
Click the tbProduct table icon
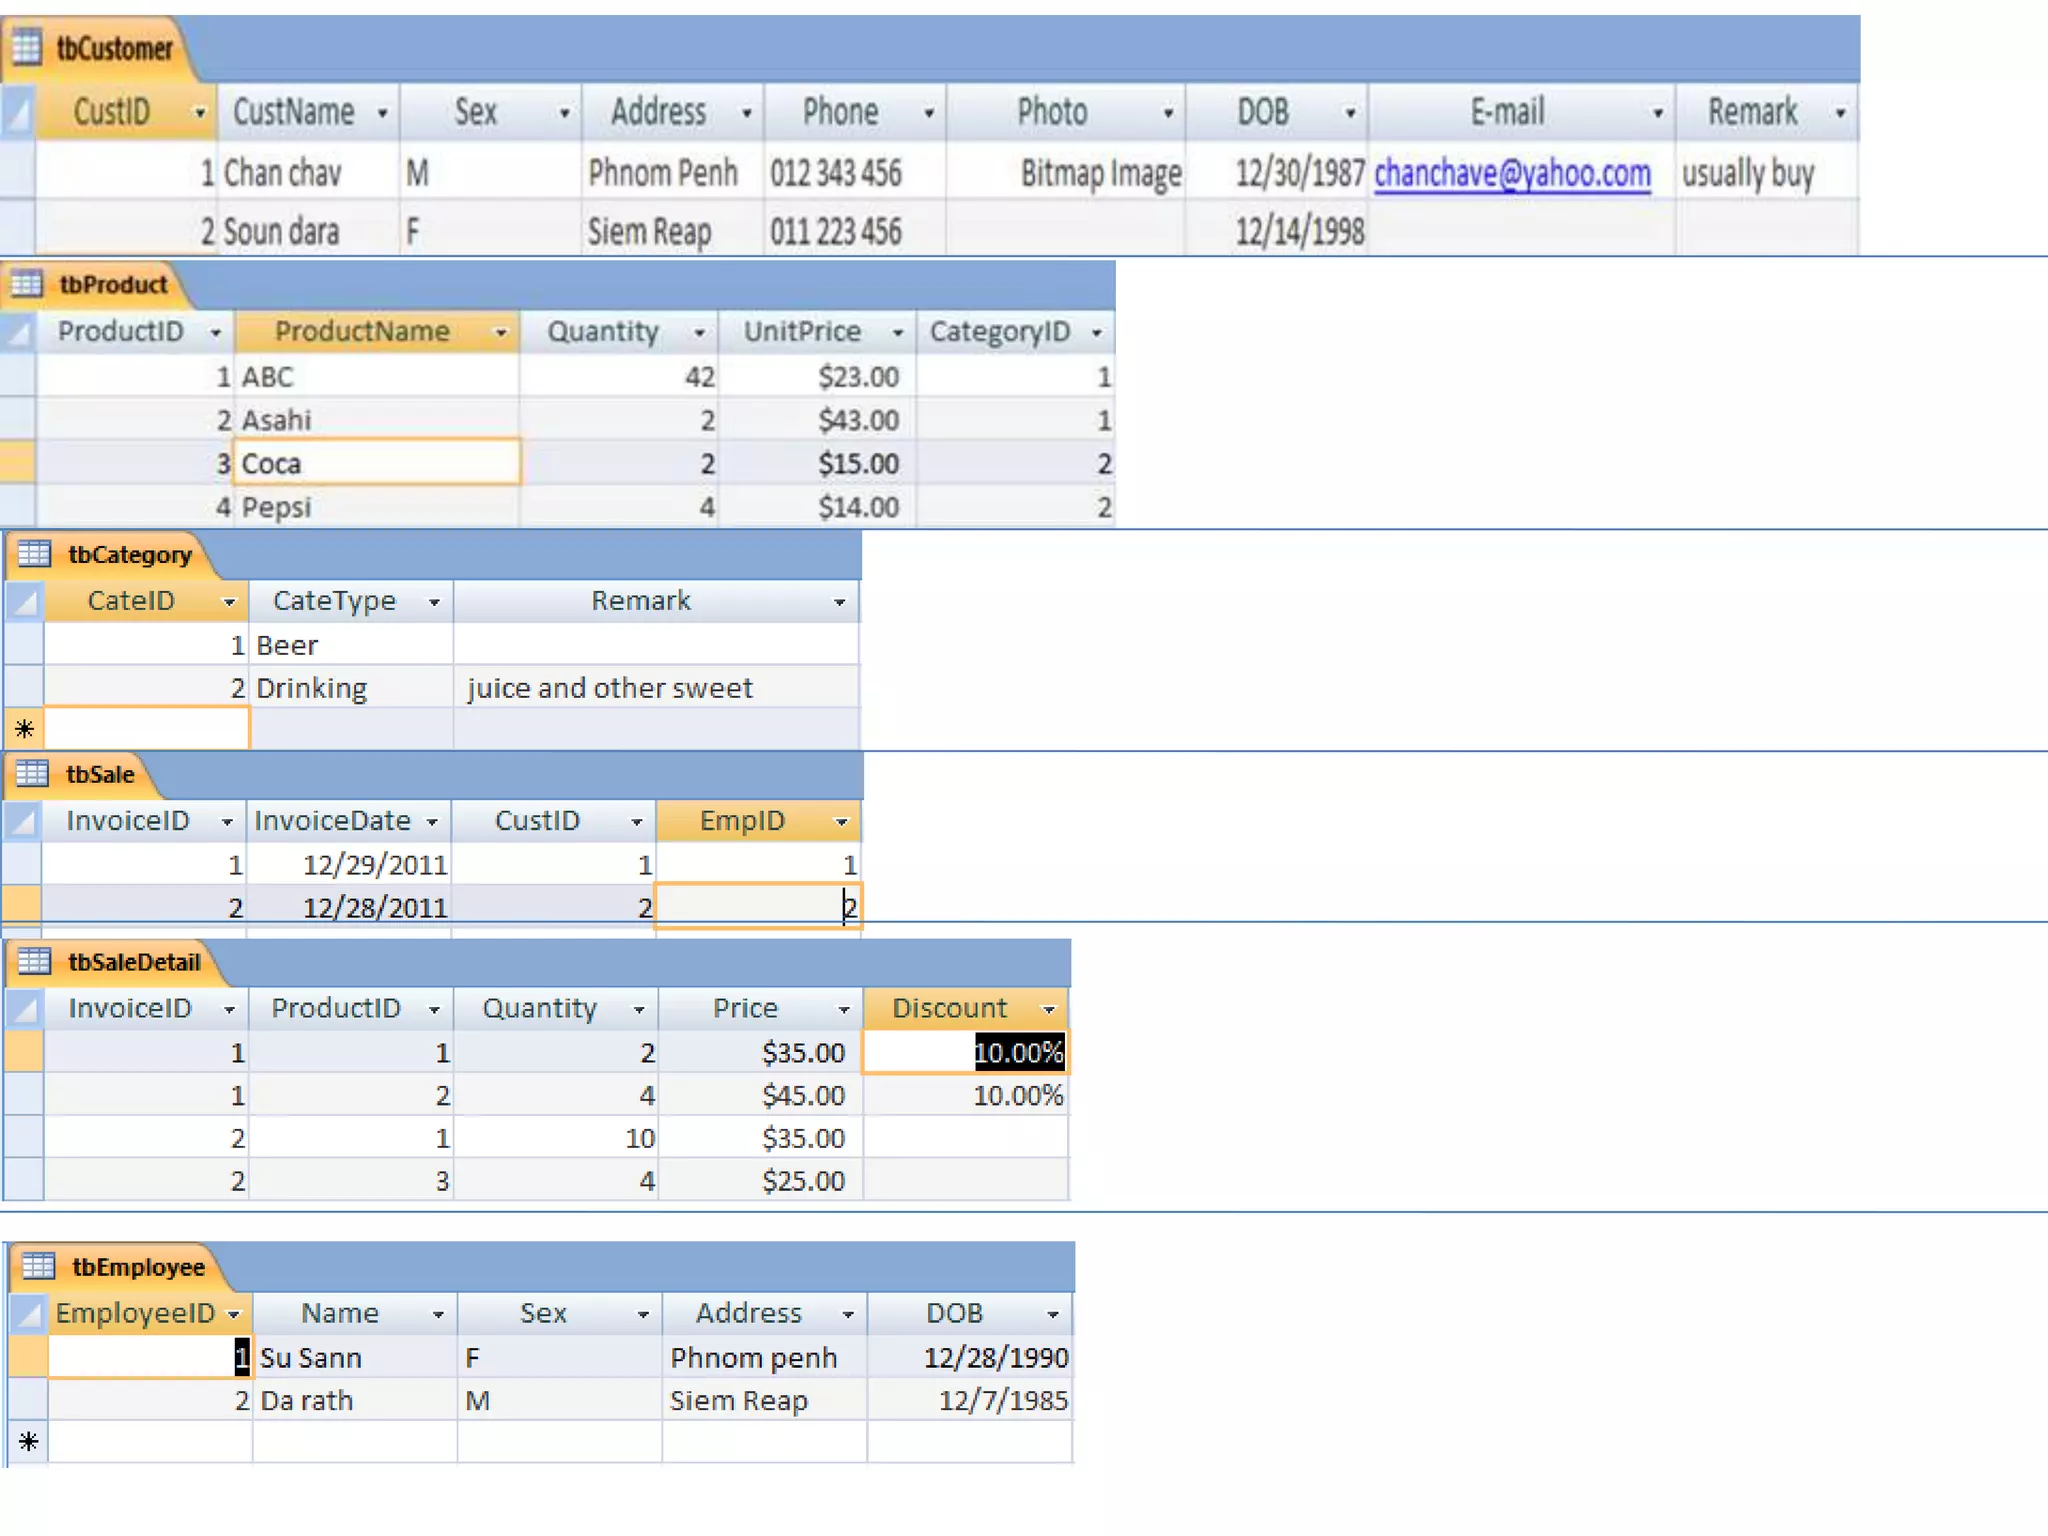pos(27,284)
